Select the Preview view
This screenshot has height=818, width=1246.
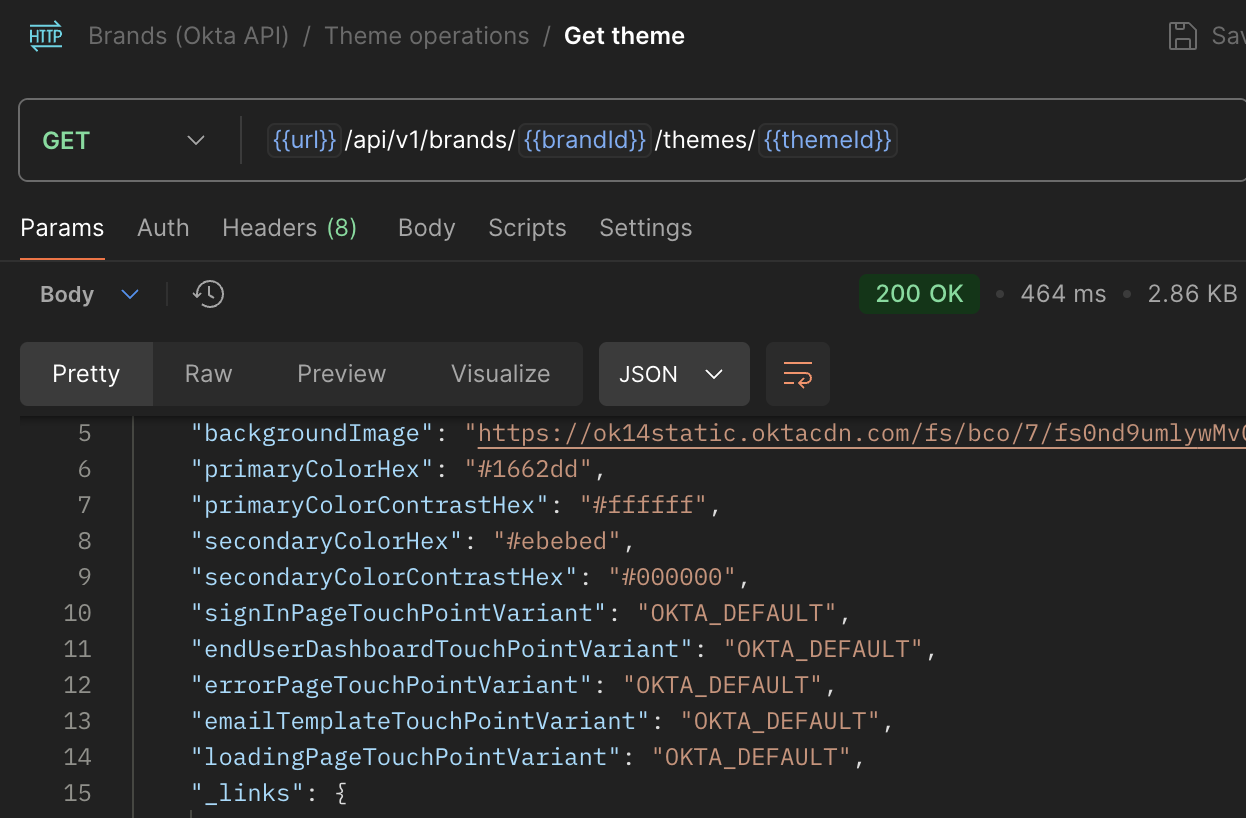click(x=341, y=374)
